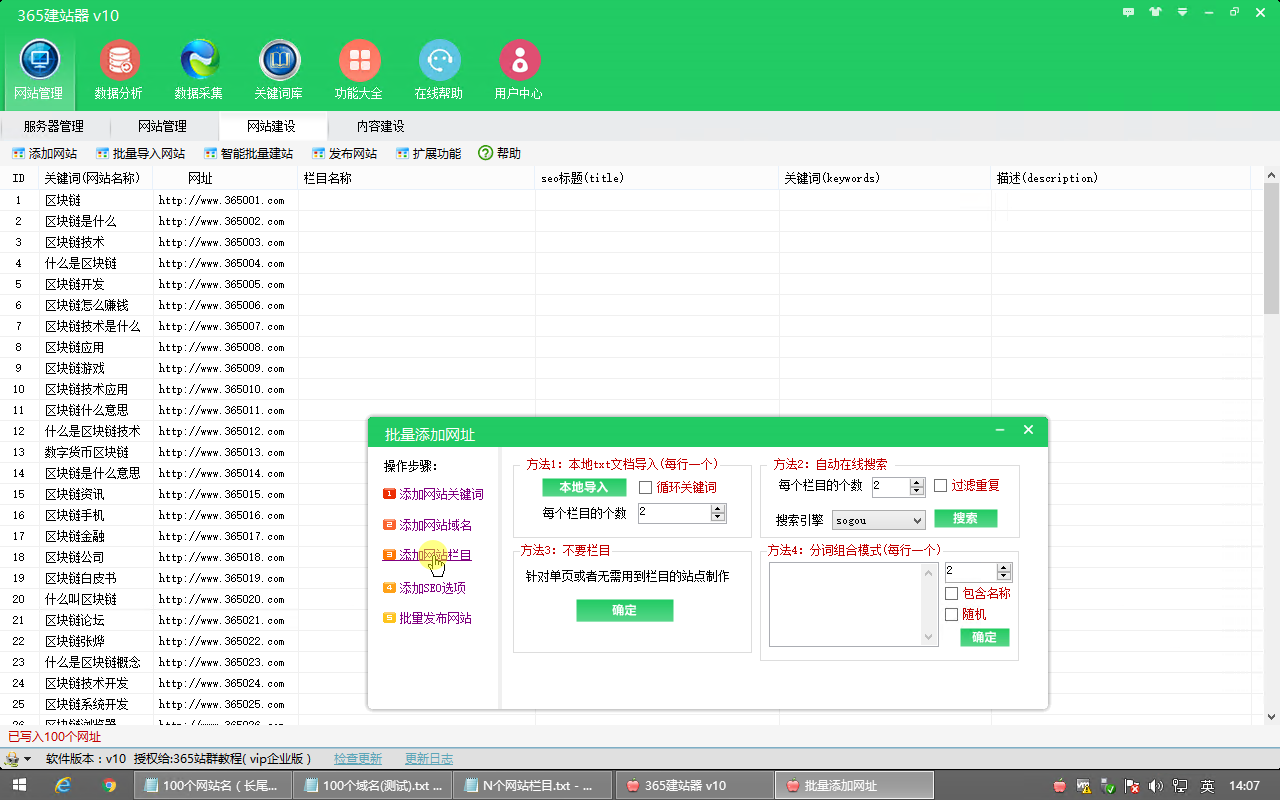
Task: Click the 检查更新 link
Action: pyautogui.click(x=358, y=759)
